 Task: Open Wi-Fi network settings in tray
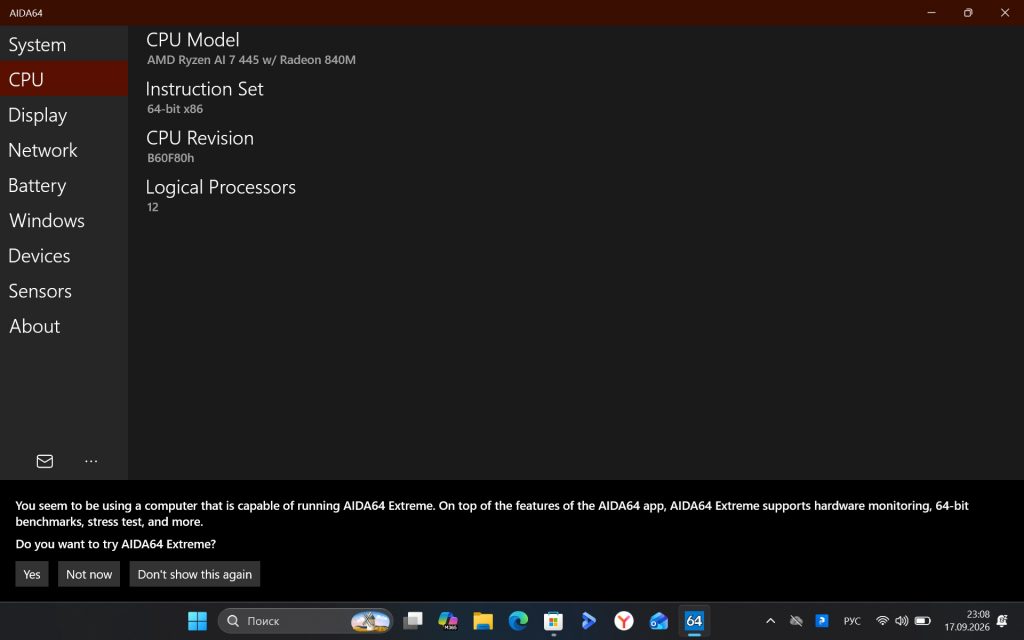point(882,621)
